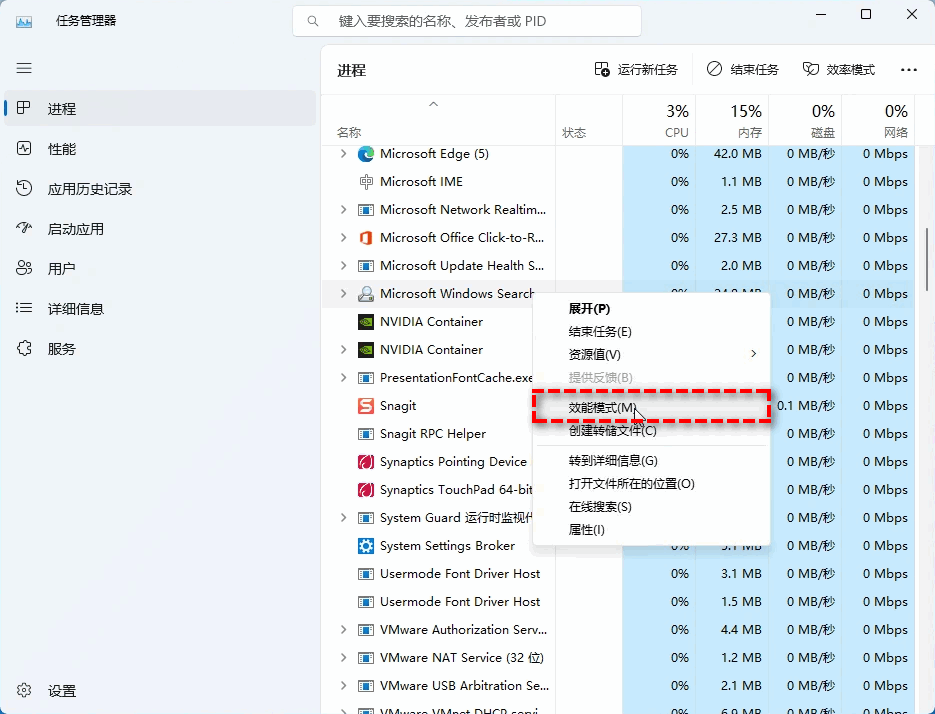The height and width of the screenshot is (714, 935).
Task: Expand the PresentationFontCache.exe row
Action: (343, 378)
